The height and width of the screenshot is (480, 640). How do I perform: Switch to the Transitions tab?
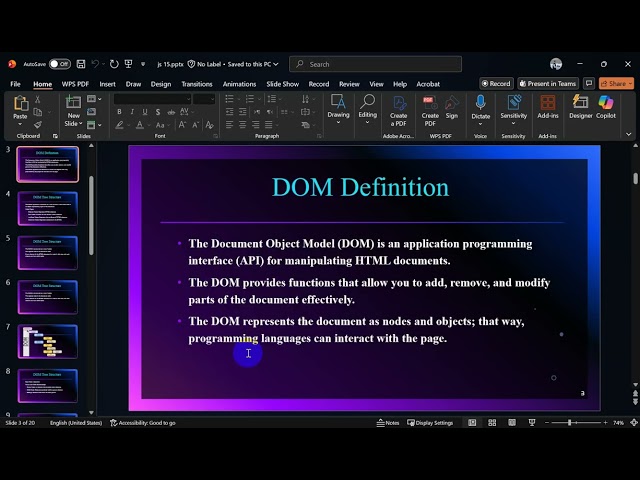(197, 84)
